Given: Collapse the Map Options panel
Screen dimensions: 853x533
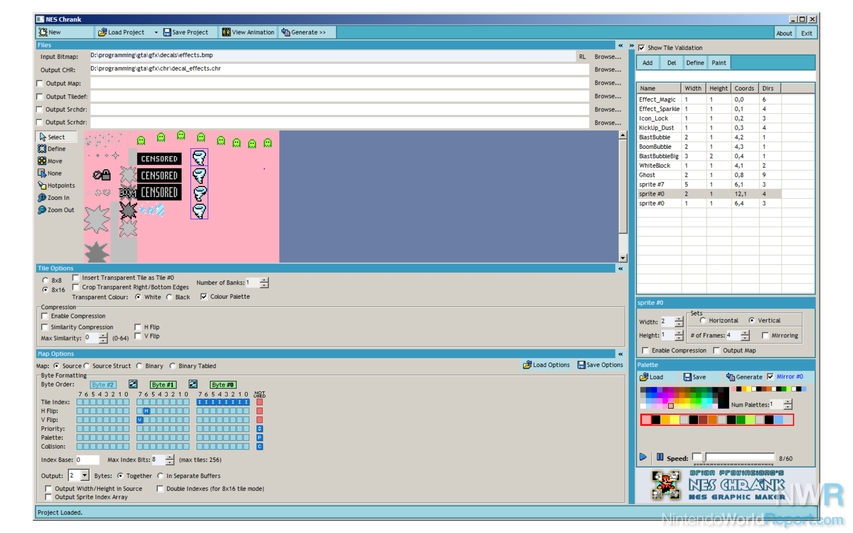Looking at the screenshot, I should 620,354.
